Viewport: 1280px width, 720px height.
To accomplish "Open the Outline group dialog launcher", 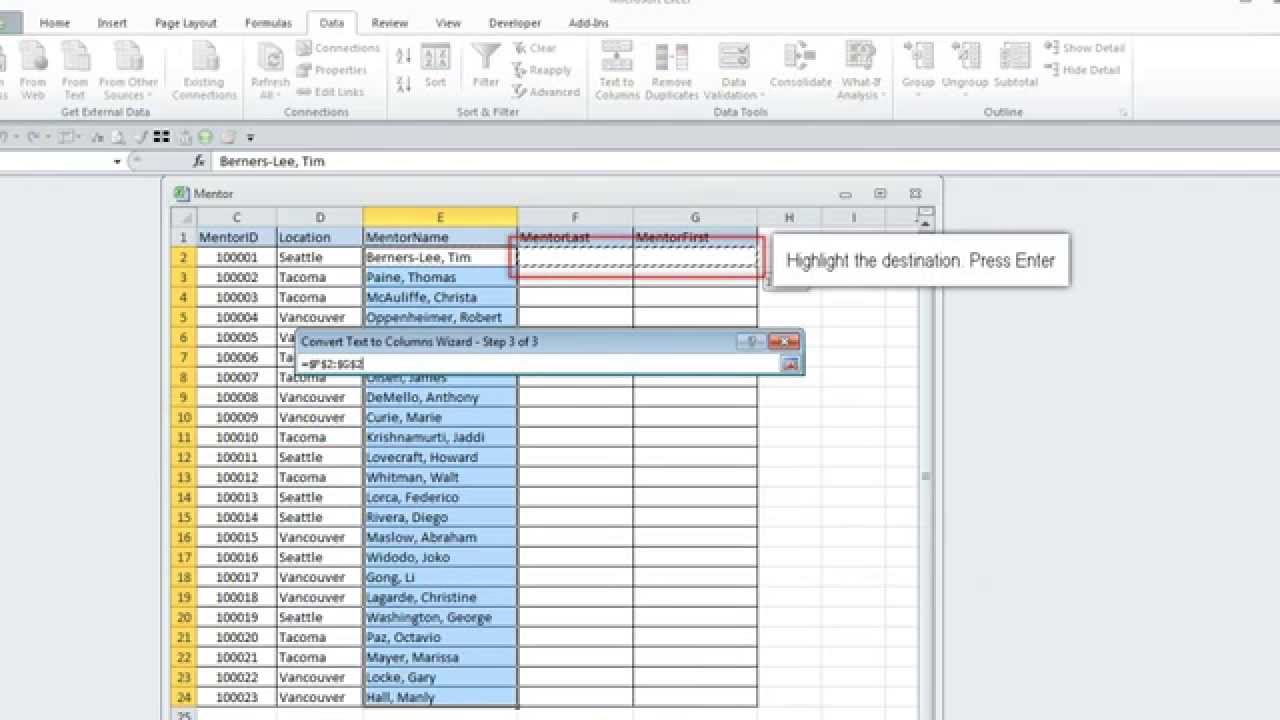I will pos(1123,113).
